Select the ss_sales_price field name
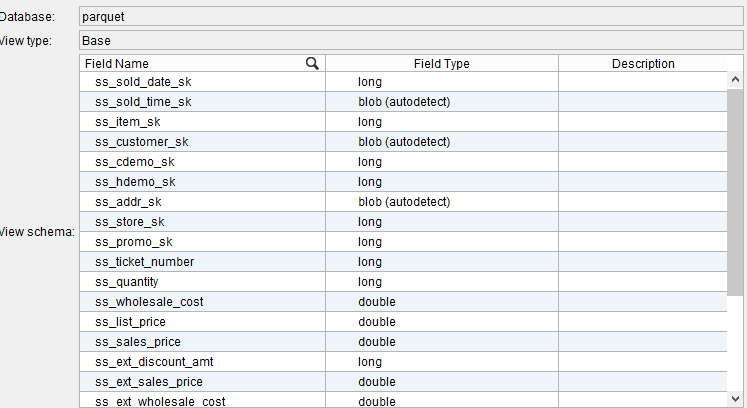The height and width of the screenshot is (408, 747). (138, 342)
